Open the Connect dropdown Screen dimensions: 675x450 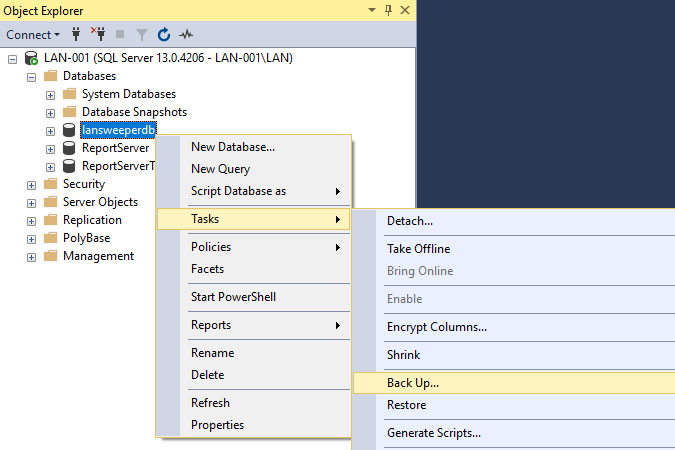[33, 35]
